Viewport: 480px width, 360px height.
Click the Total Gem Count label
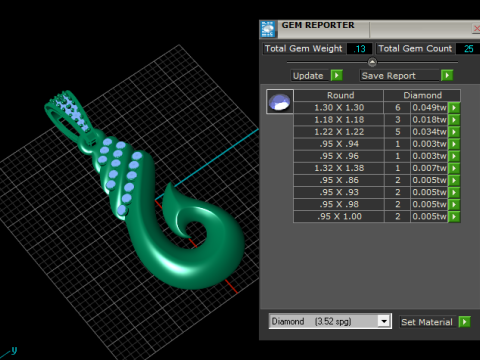coord(415,49)
